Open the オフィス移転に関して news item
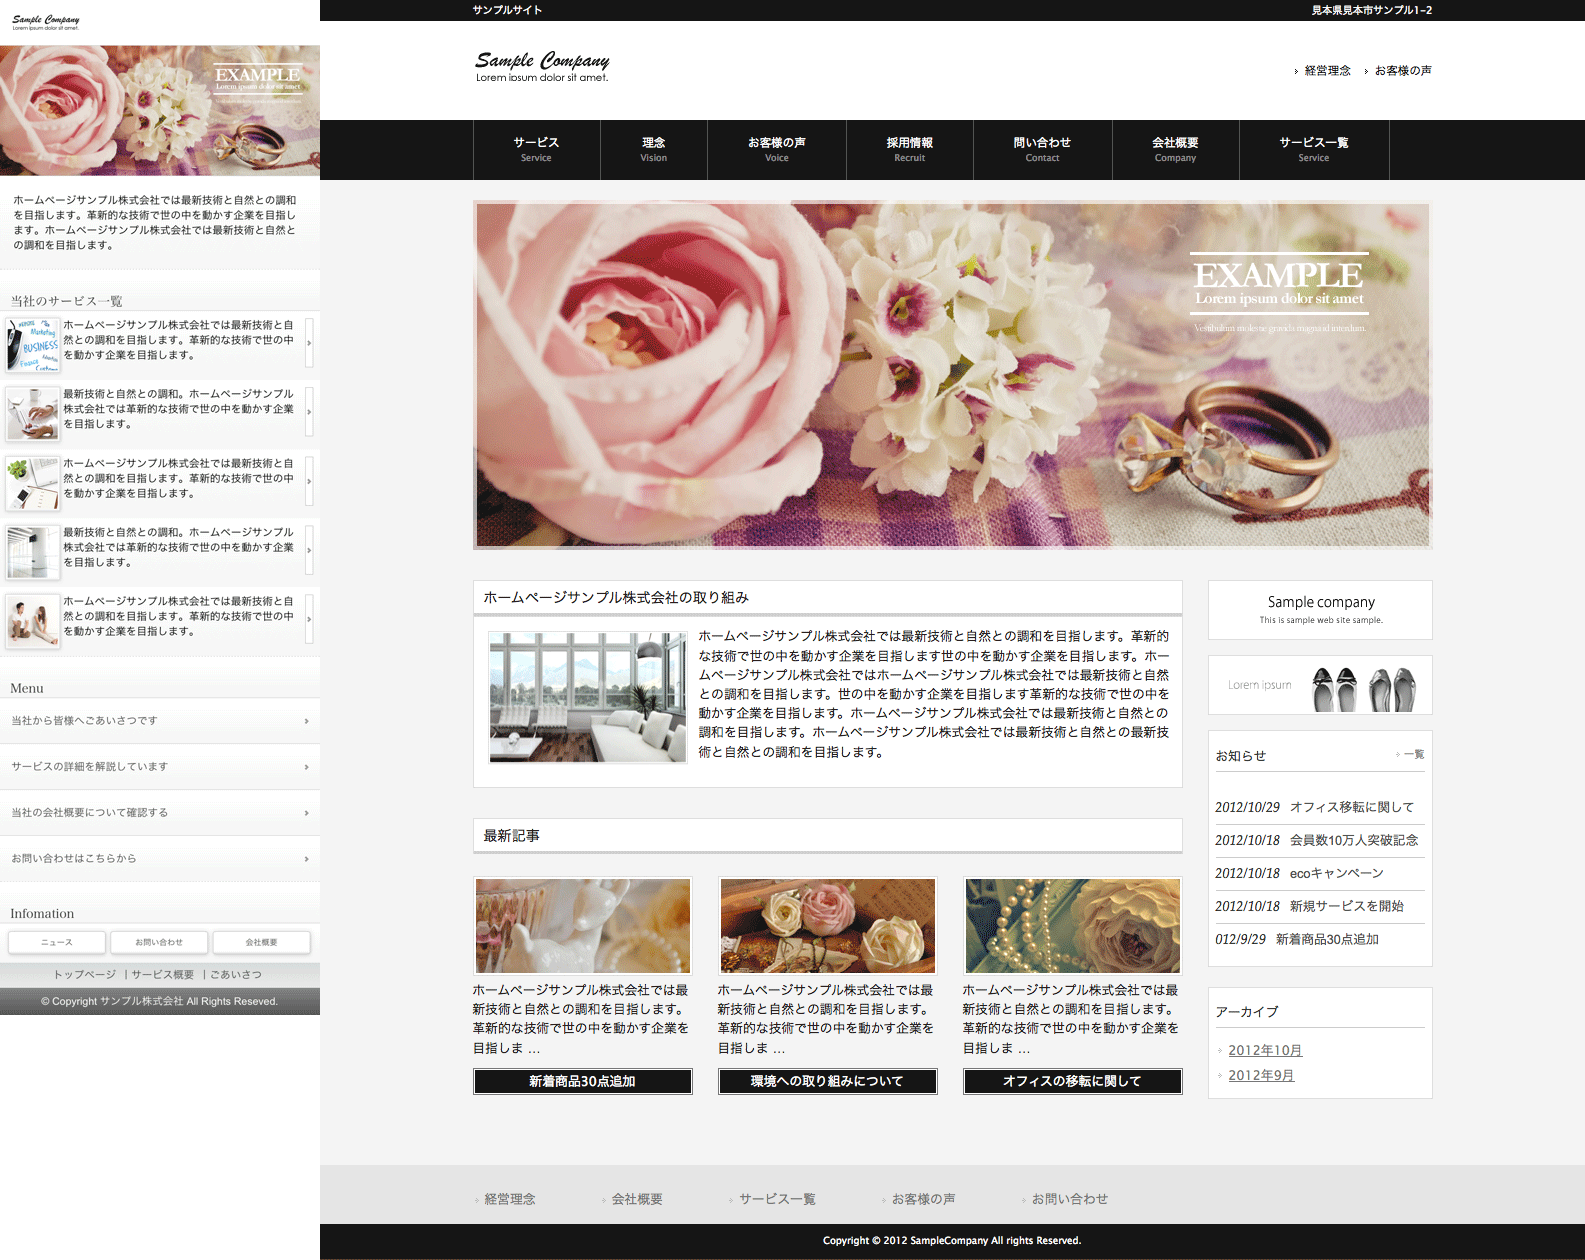 click(x=1351, y=807)
